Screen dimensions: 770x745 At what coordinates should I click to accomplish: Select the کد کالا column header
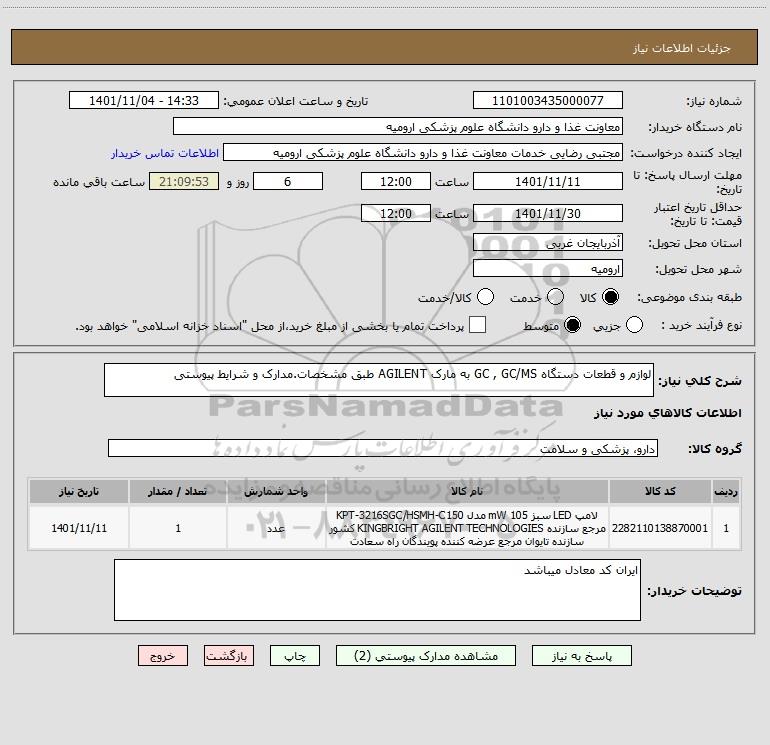pos(660,492)
